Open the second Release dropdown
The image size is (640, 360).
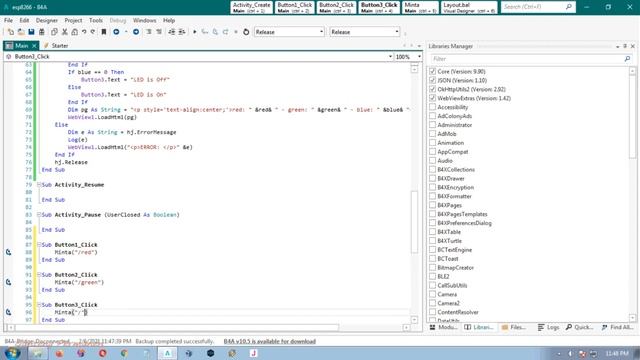tap(364, 32)
